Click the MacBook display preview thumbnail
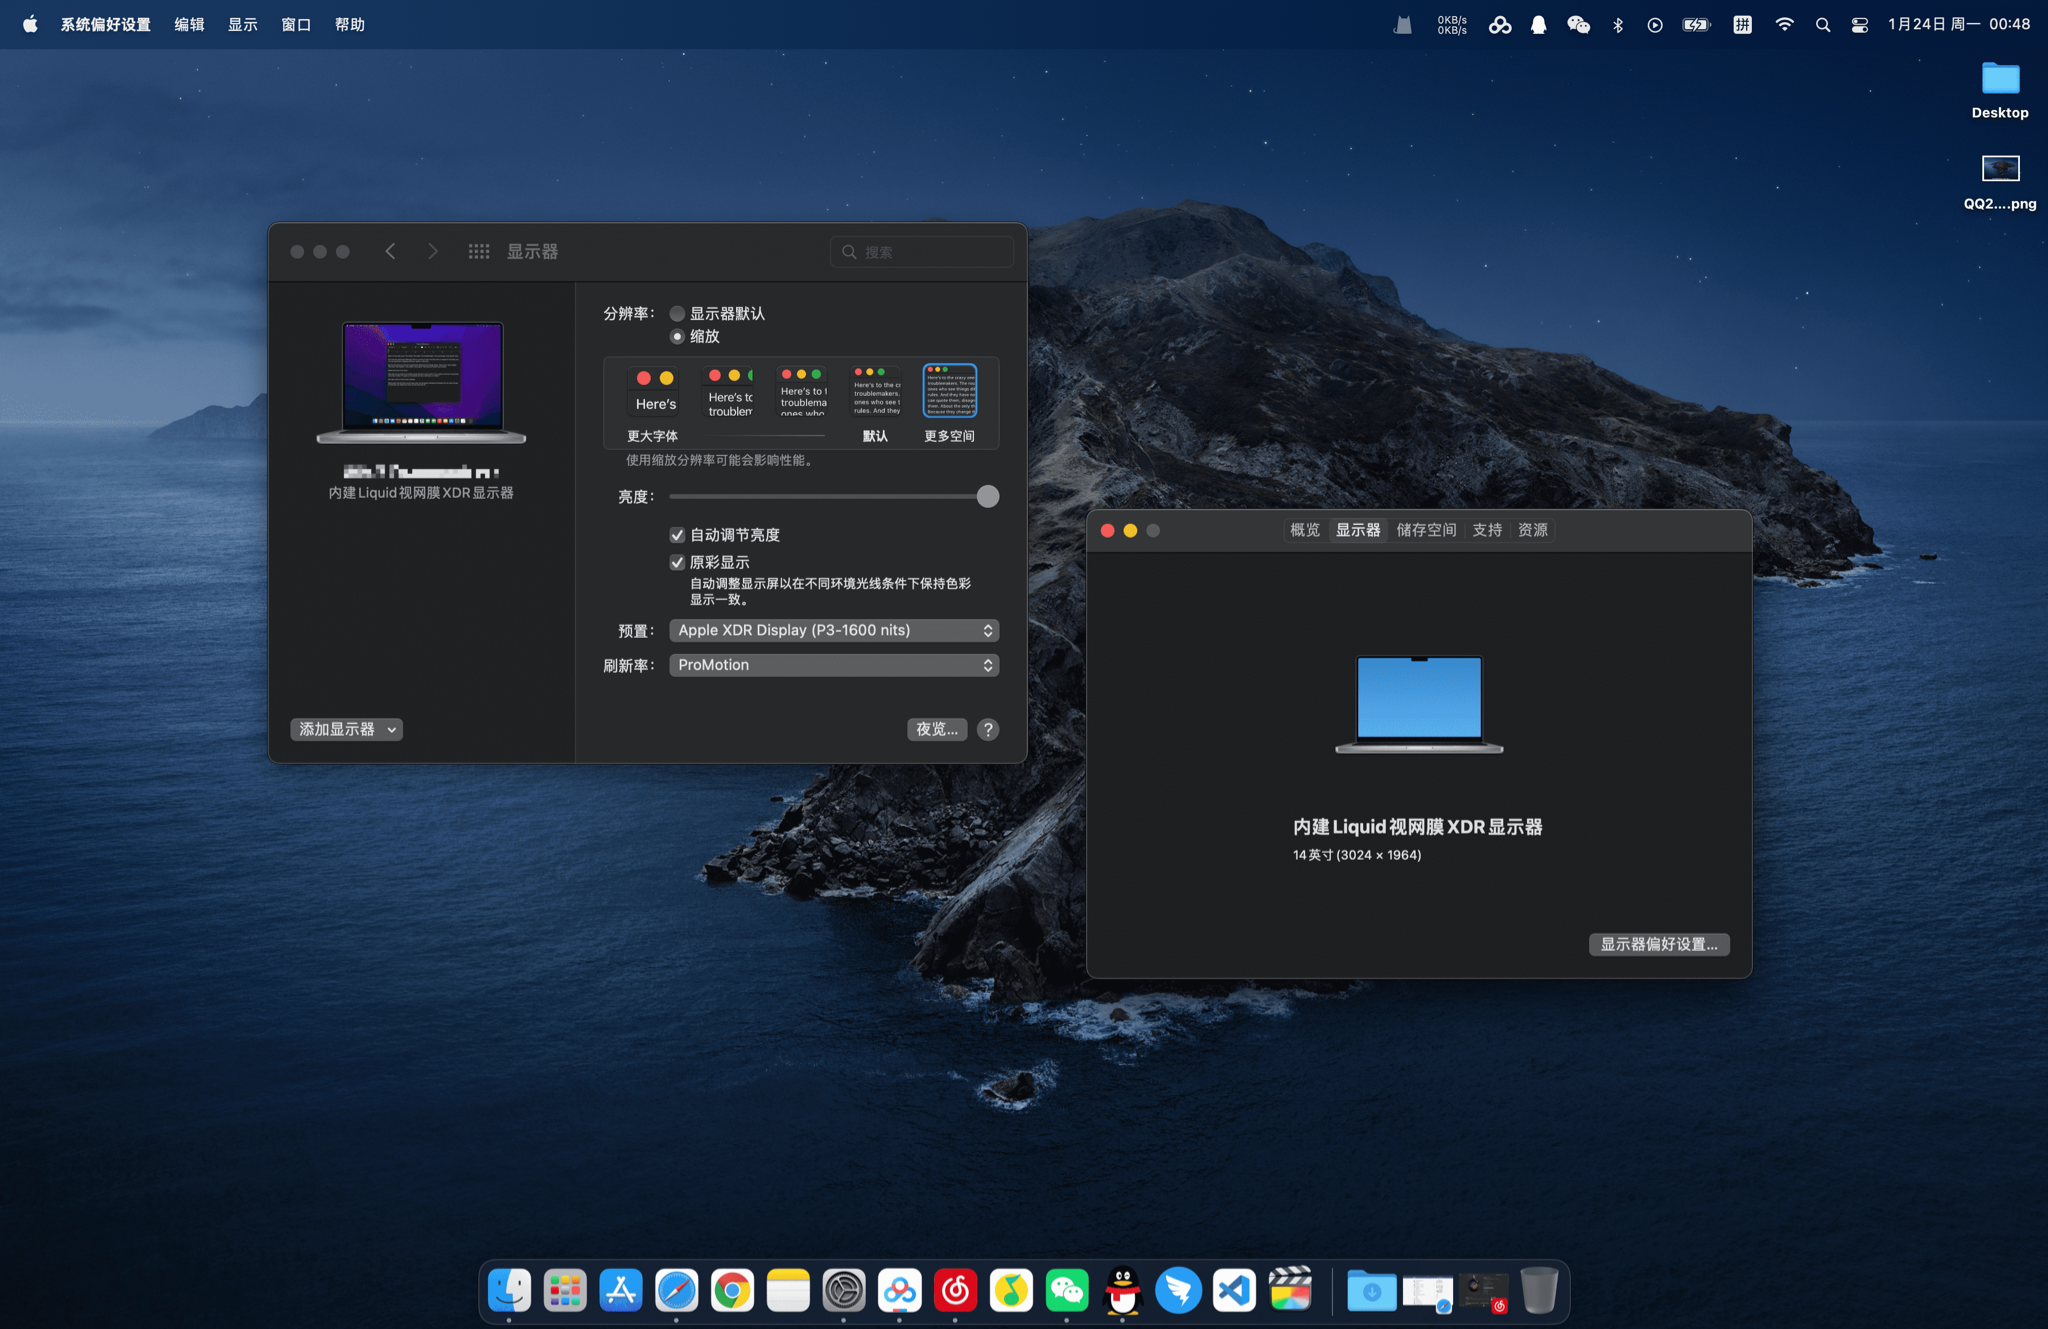This screenshot has height=1329, width=2048. tap(421, 383)
